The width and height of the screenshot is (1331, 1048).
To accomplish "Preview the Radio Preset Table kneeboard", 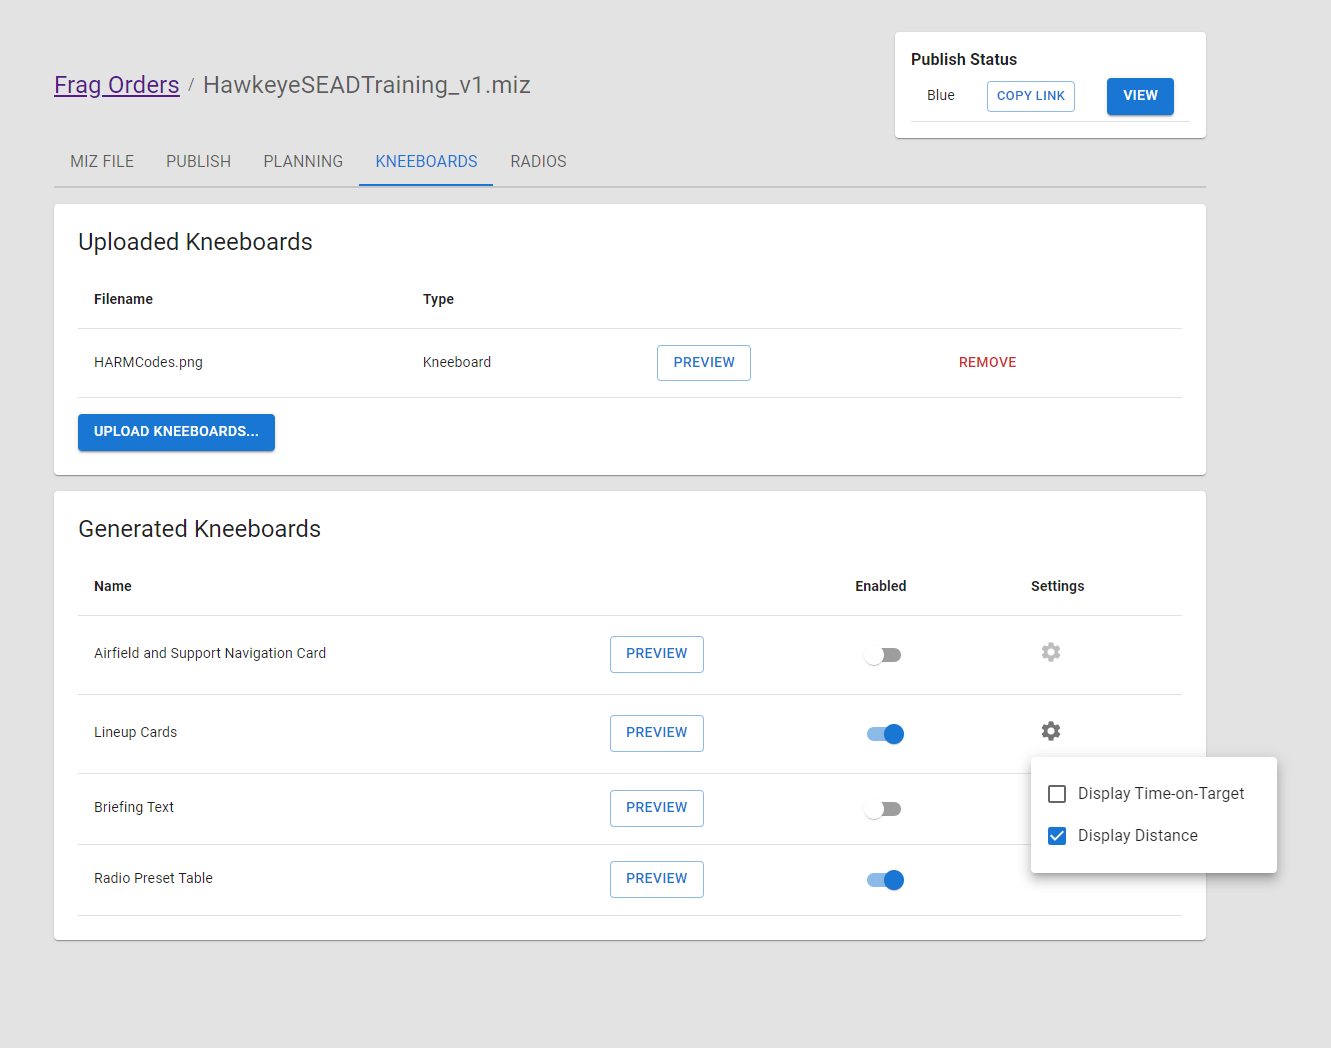I will 657,879.
